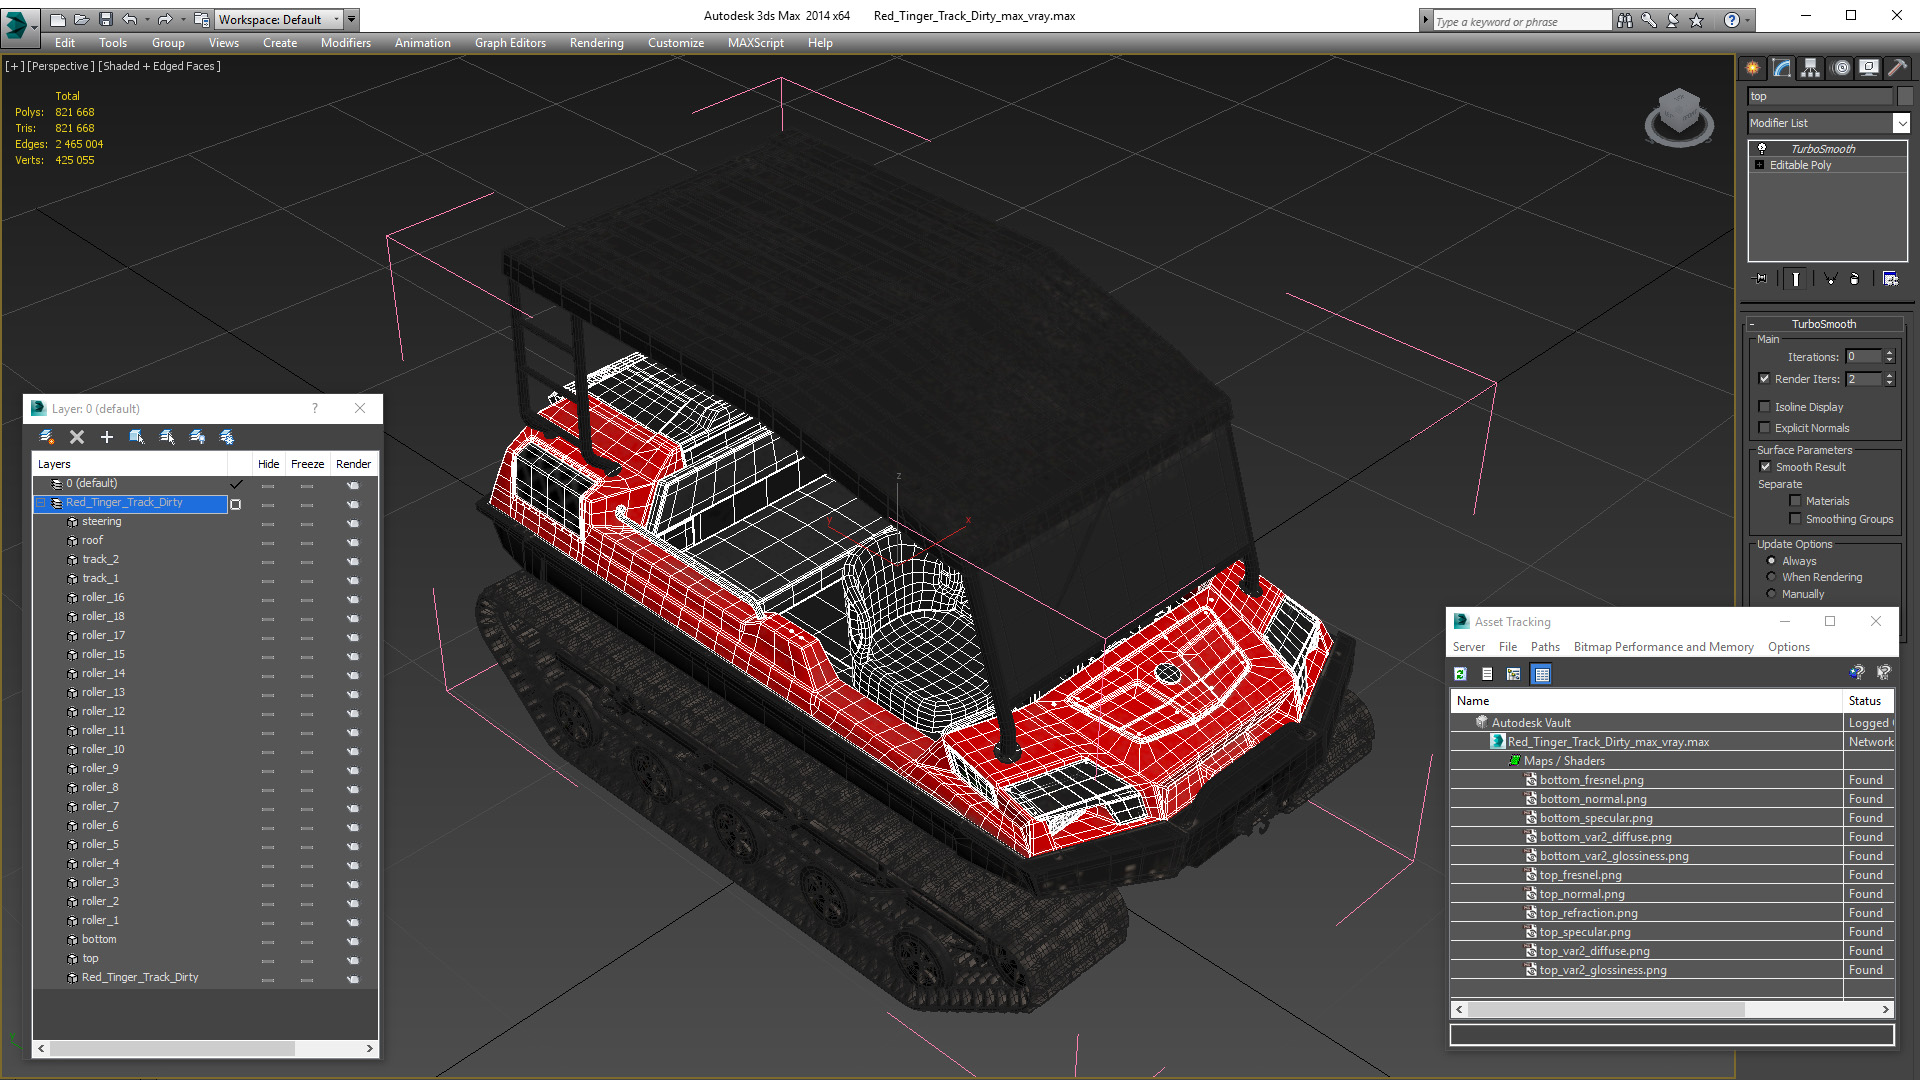Click Configure Modifier Sets icon
This screenshot has width=1920, height=1080.
click(x=1890, y=279)
